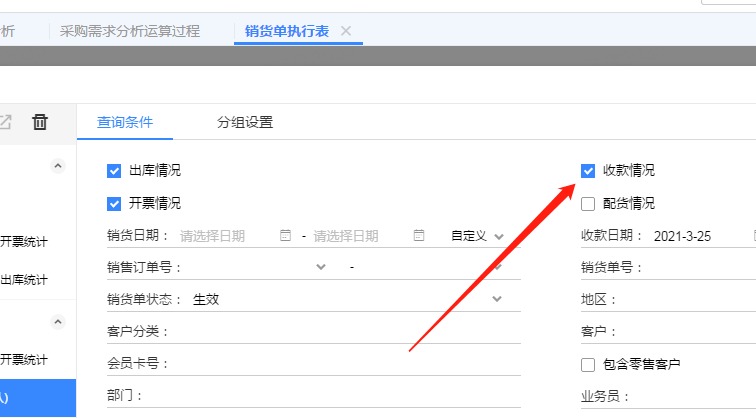Uncheck the 收款情况 checkbox
Viewport: 756px width, 418px height.
coord(588,171)
